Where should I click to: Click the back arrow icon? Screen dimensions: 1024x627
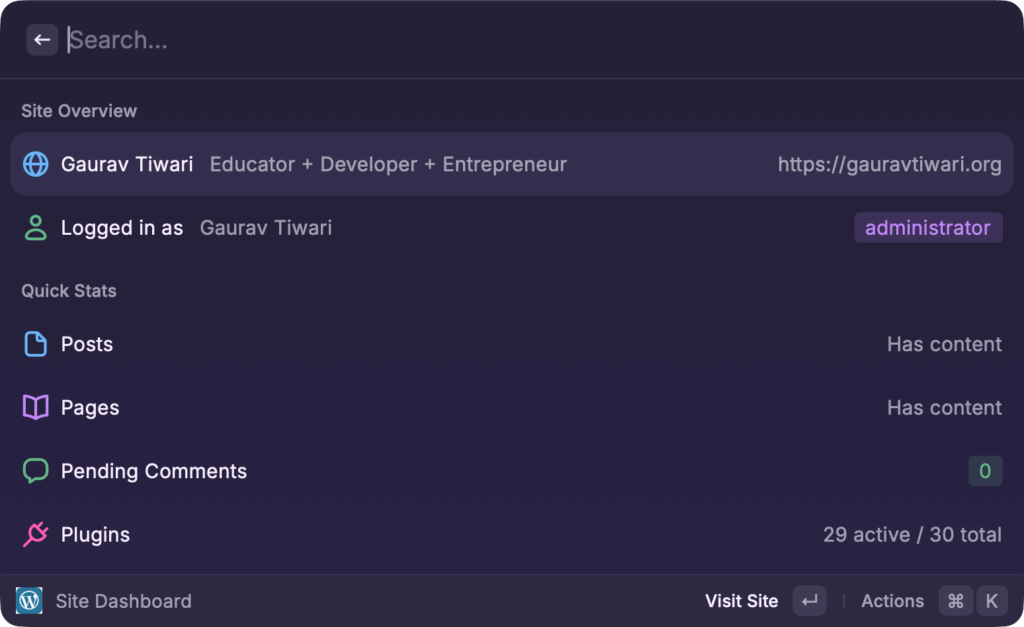pyautogui.click(x=41, y=39)
